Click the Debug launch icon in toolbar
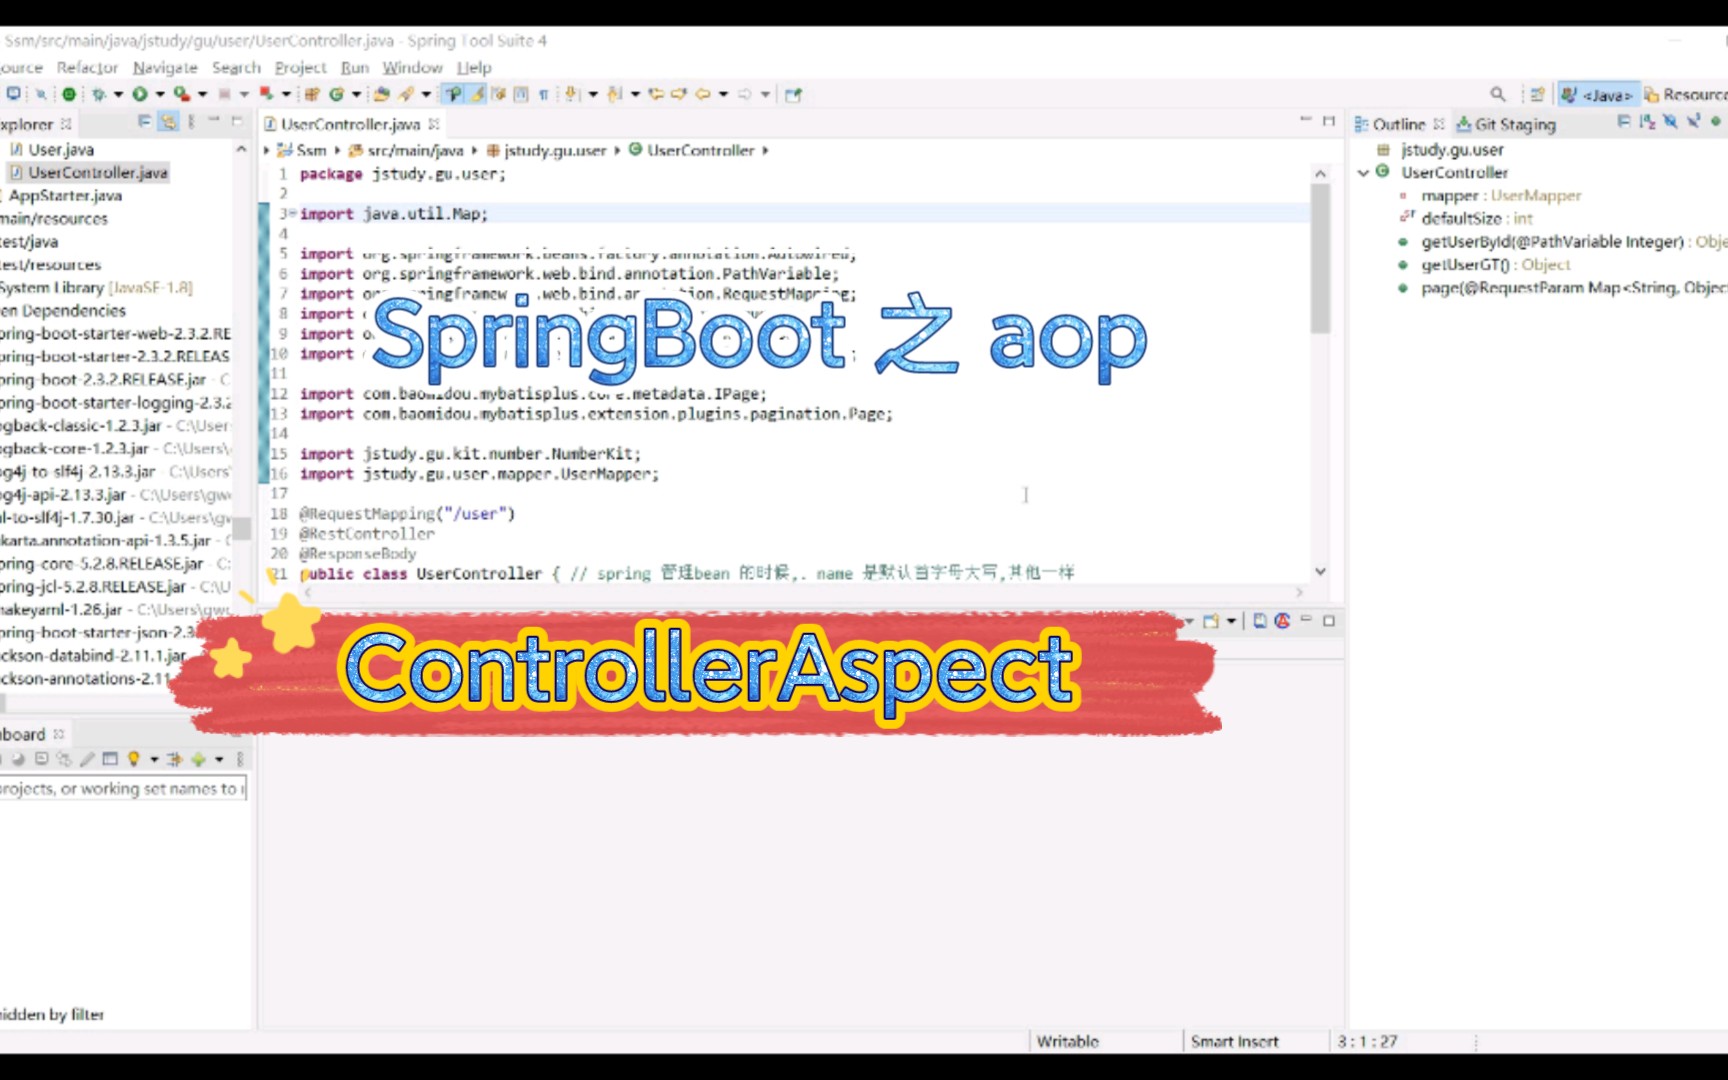 [x=98, y=94]
